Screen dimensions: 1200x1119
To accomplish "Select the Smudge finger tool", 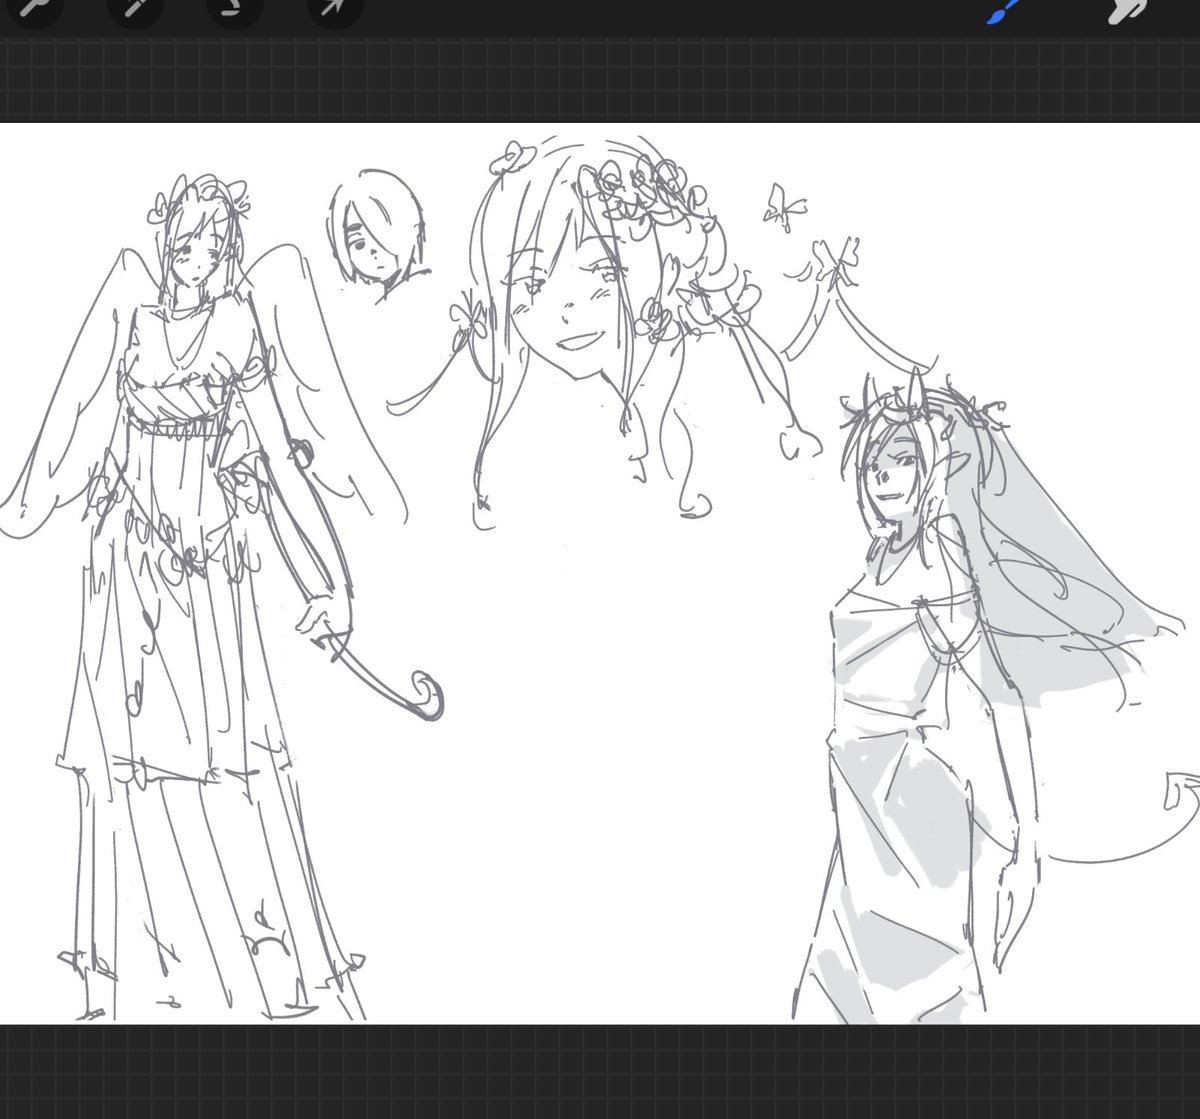I will pos(1127,11).
